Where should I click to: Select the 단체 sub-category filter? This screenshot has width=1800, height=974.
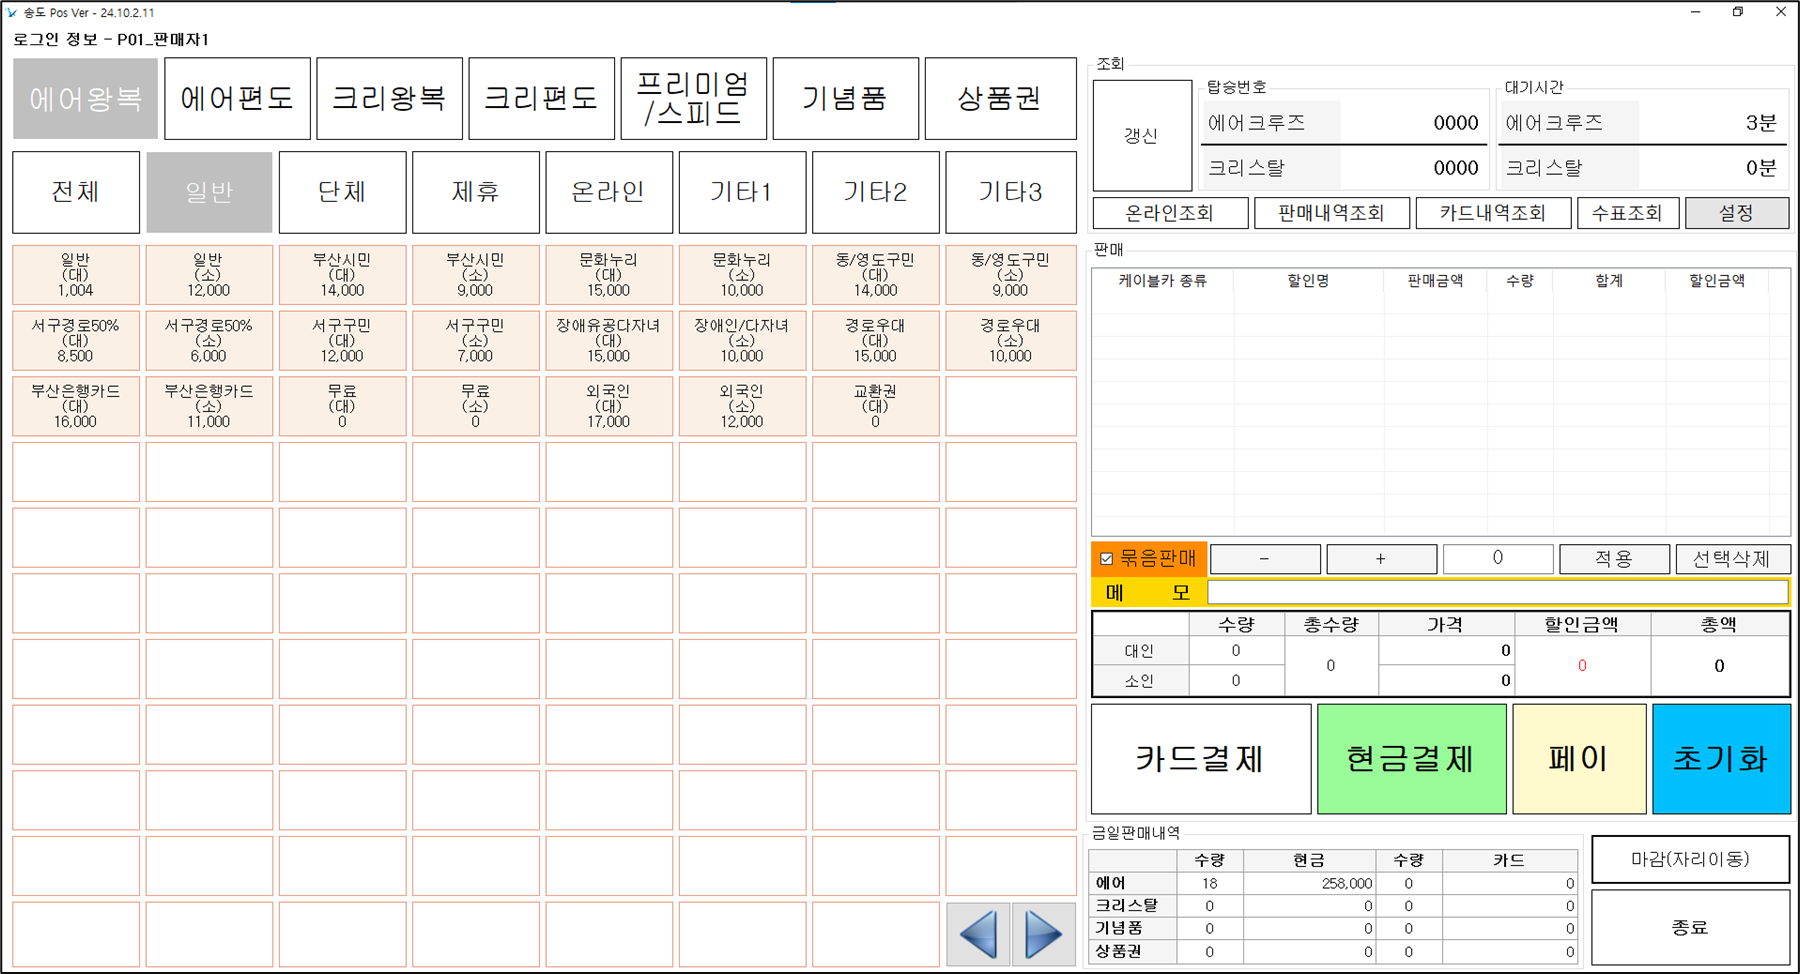342,192
